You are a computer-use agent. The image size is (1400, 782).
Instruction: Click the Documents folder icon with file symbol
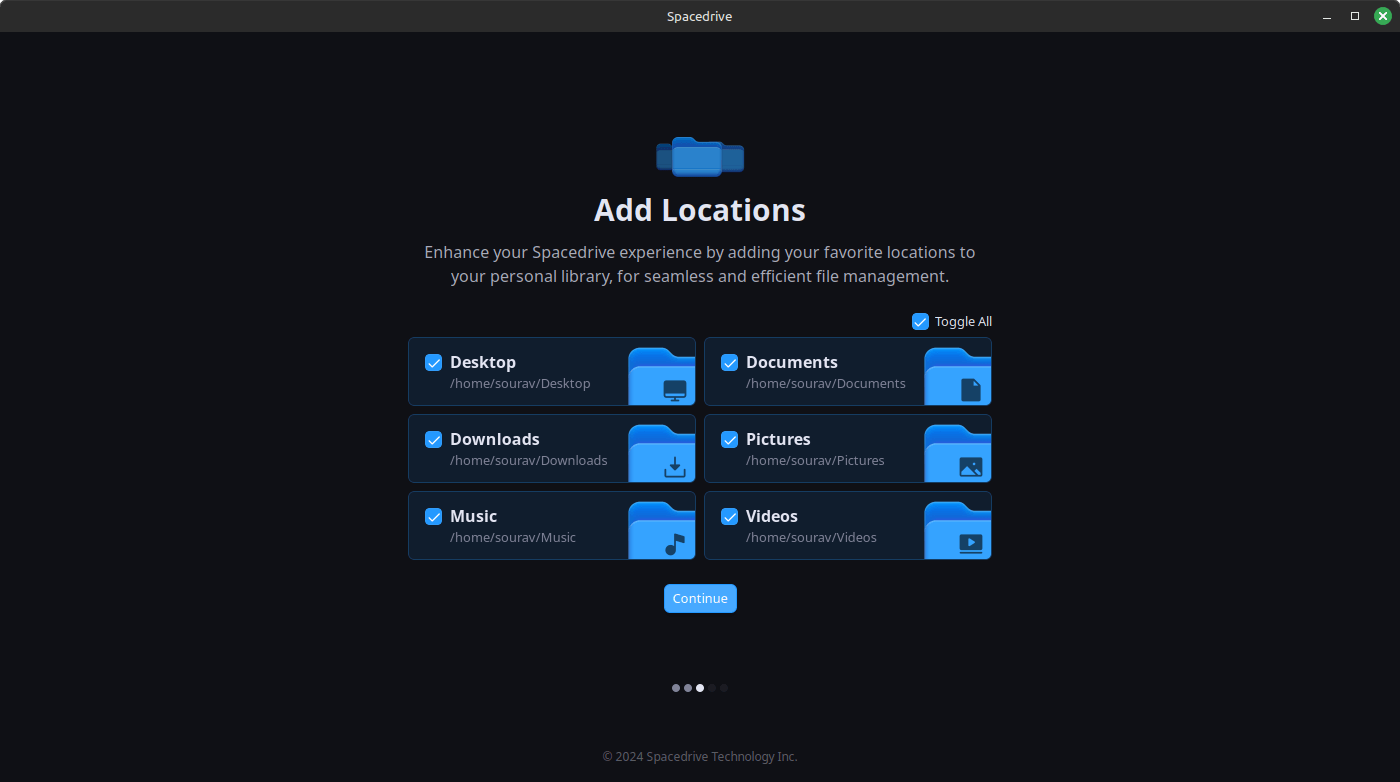coord(958,376)
